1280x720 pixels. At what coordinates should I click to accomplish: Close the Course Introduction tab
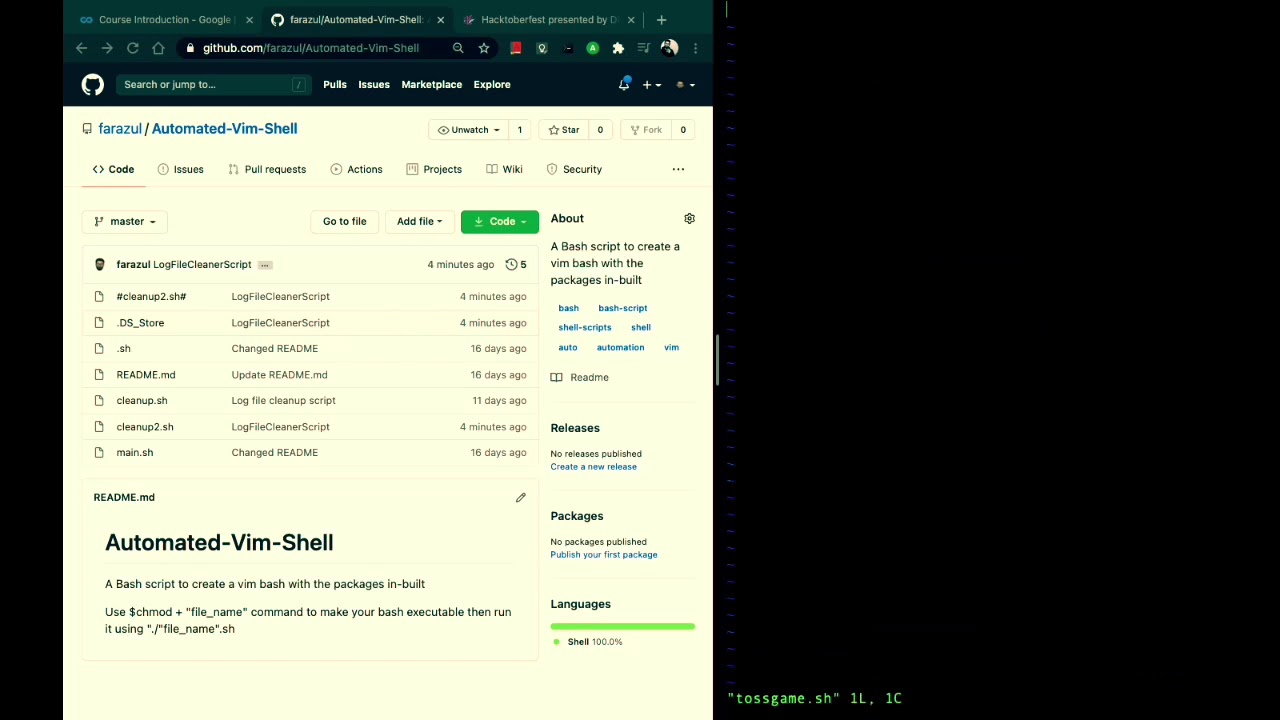(249, 20)
